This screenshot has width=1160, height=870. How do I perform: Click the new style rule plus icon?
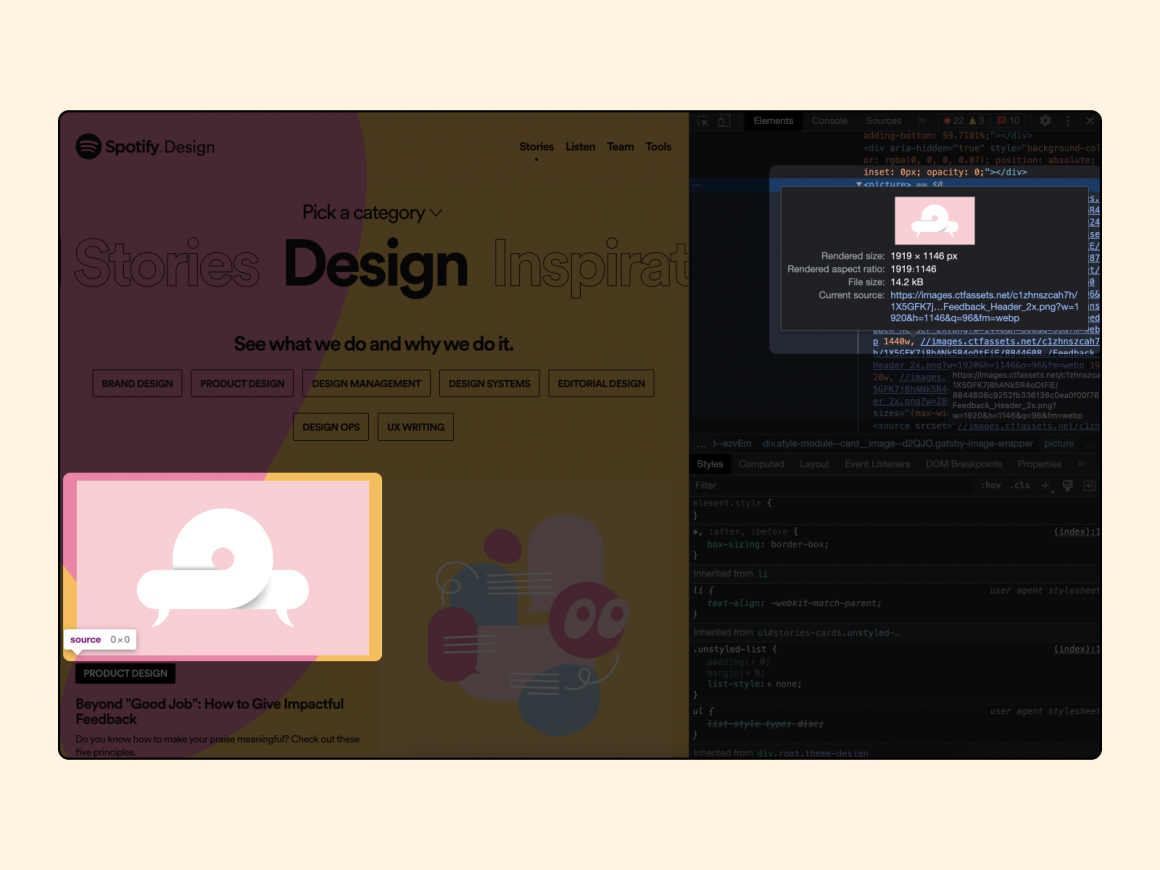click(1045, 485)
